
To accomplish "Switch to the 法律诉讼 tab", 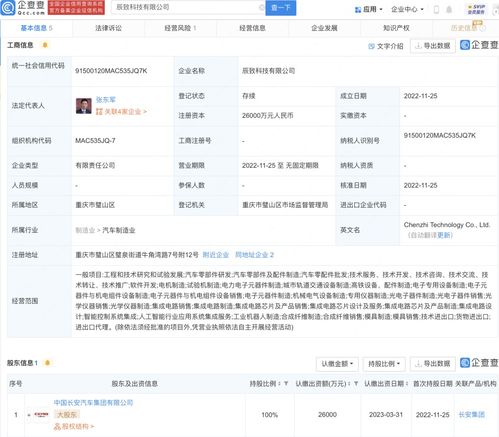I will click(x=108, y=28).
